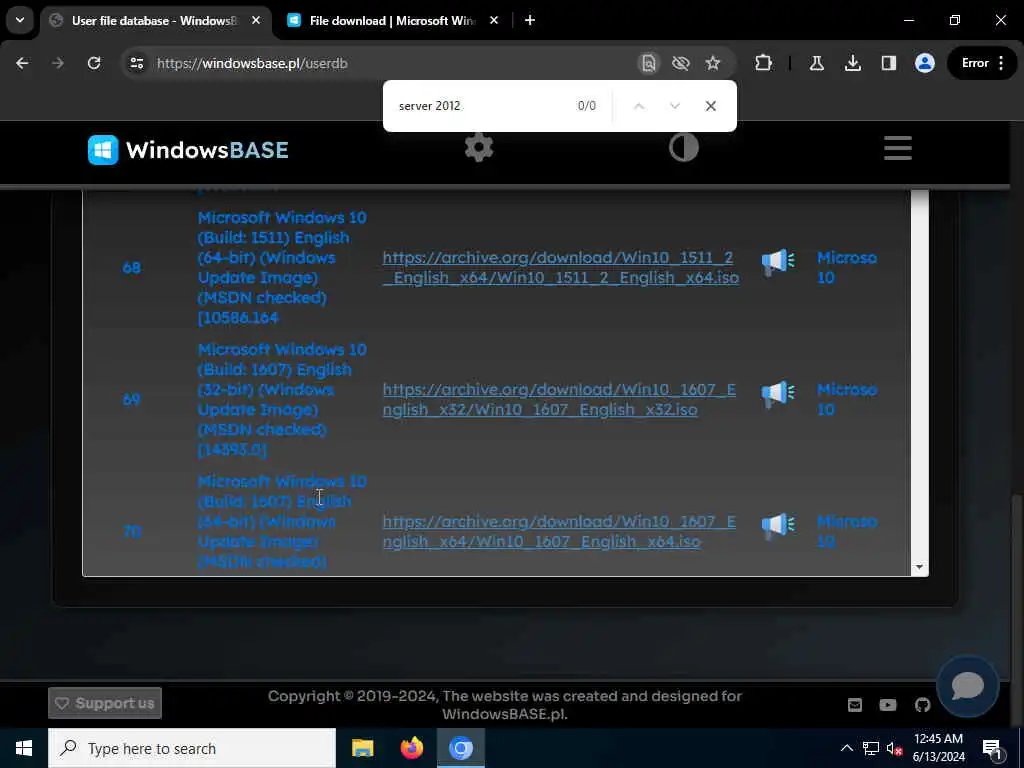
Task: Open the chat bubble widget
Action: pos(968,686)
